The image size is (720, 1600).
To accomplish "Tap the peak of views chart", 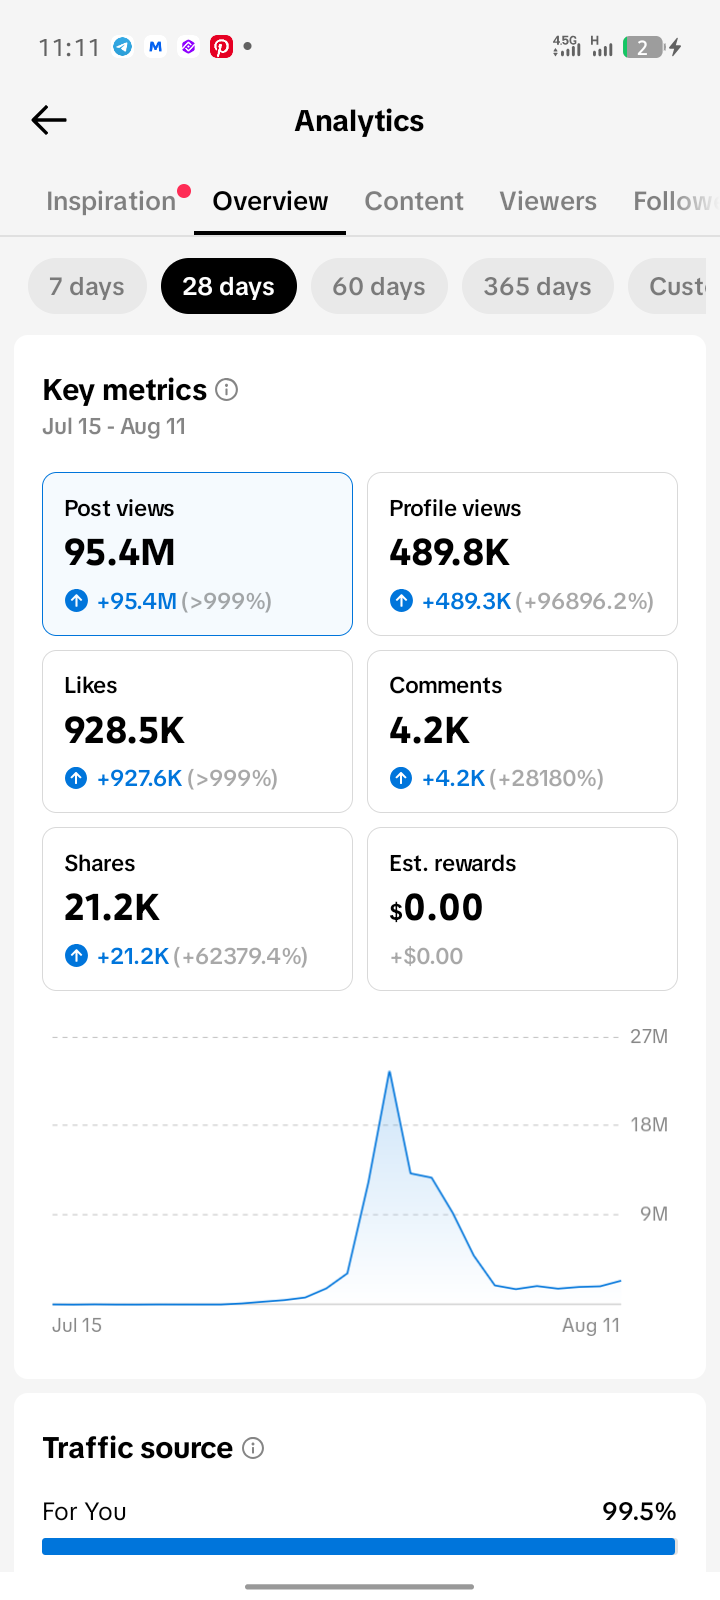I will point(389,1072).
